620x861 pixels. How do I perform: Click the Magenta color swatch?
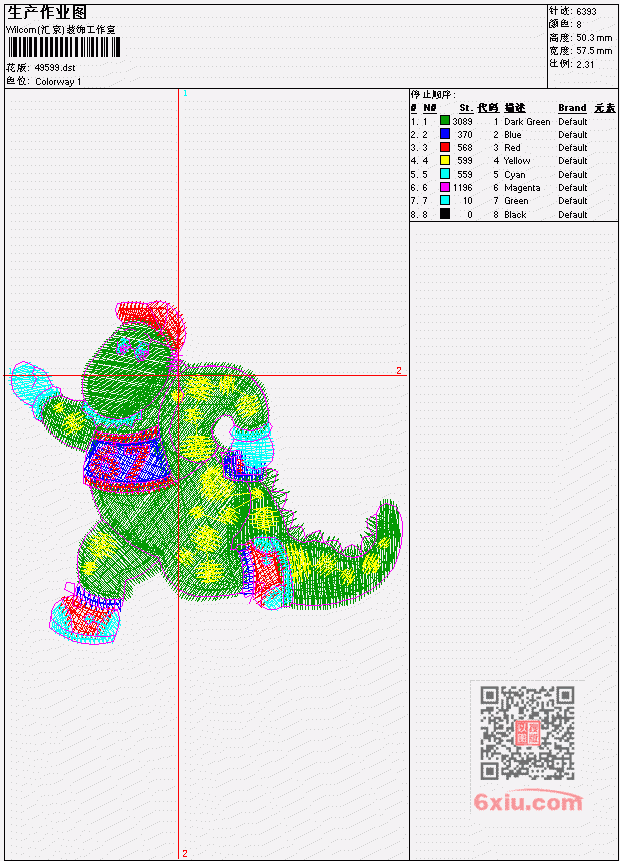point(445,187)
